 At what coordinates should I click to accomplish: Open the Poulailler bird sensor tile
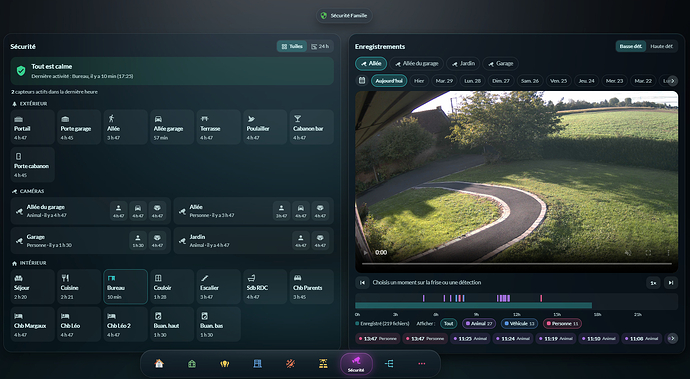(265, 127)
